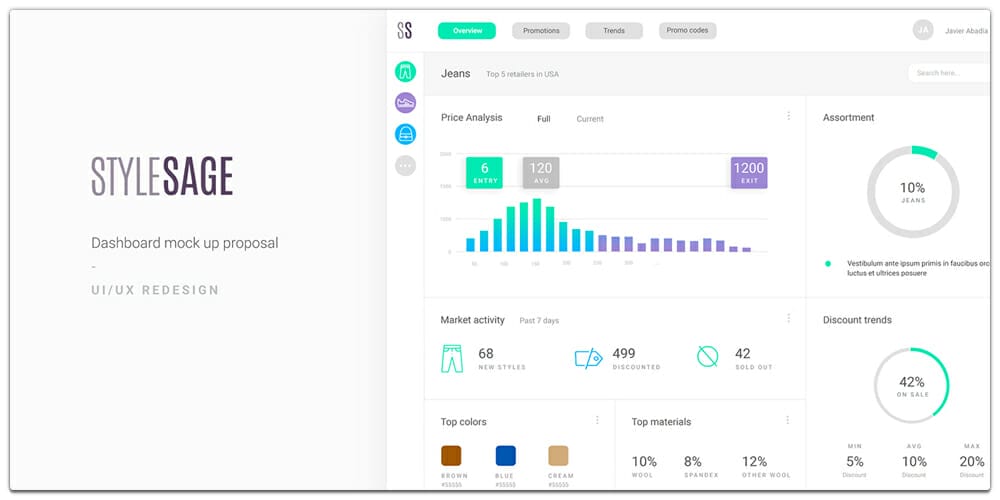The width and height of the screenshot is (1000, 500).
Task: Click the Assortment 10% jeans donut chart
Action: click(x=913, y=192)
